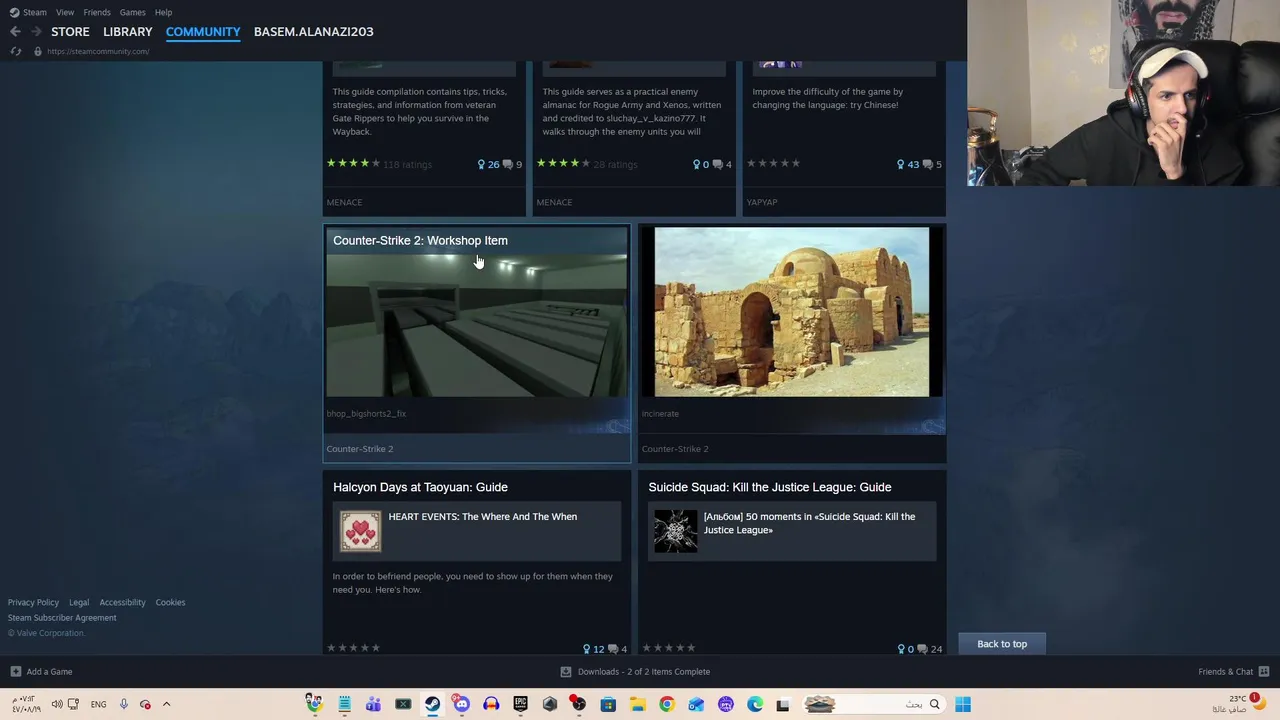The height and width of the screenshot is (720, 1280).
Task: Open Microsoft Store from the taskbar
Action: (608, 704)
